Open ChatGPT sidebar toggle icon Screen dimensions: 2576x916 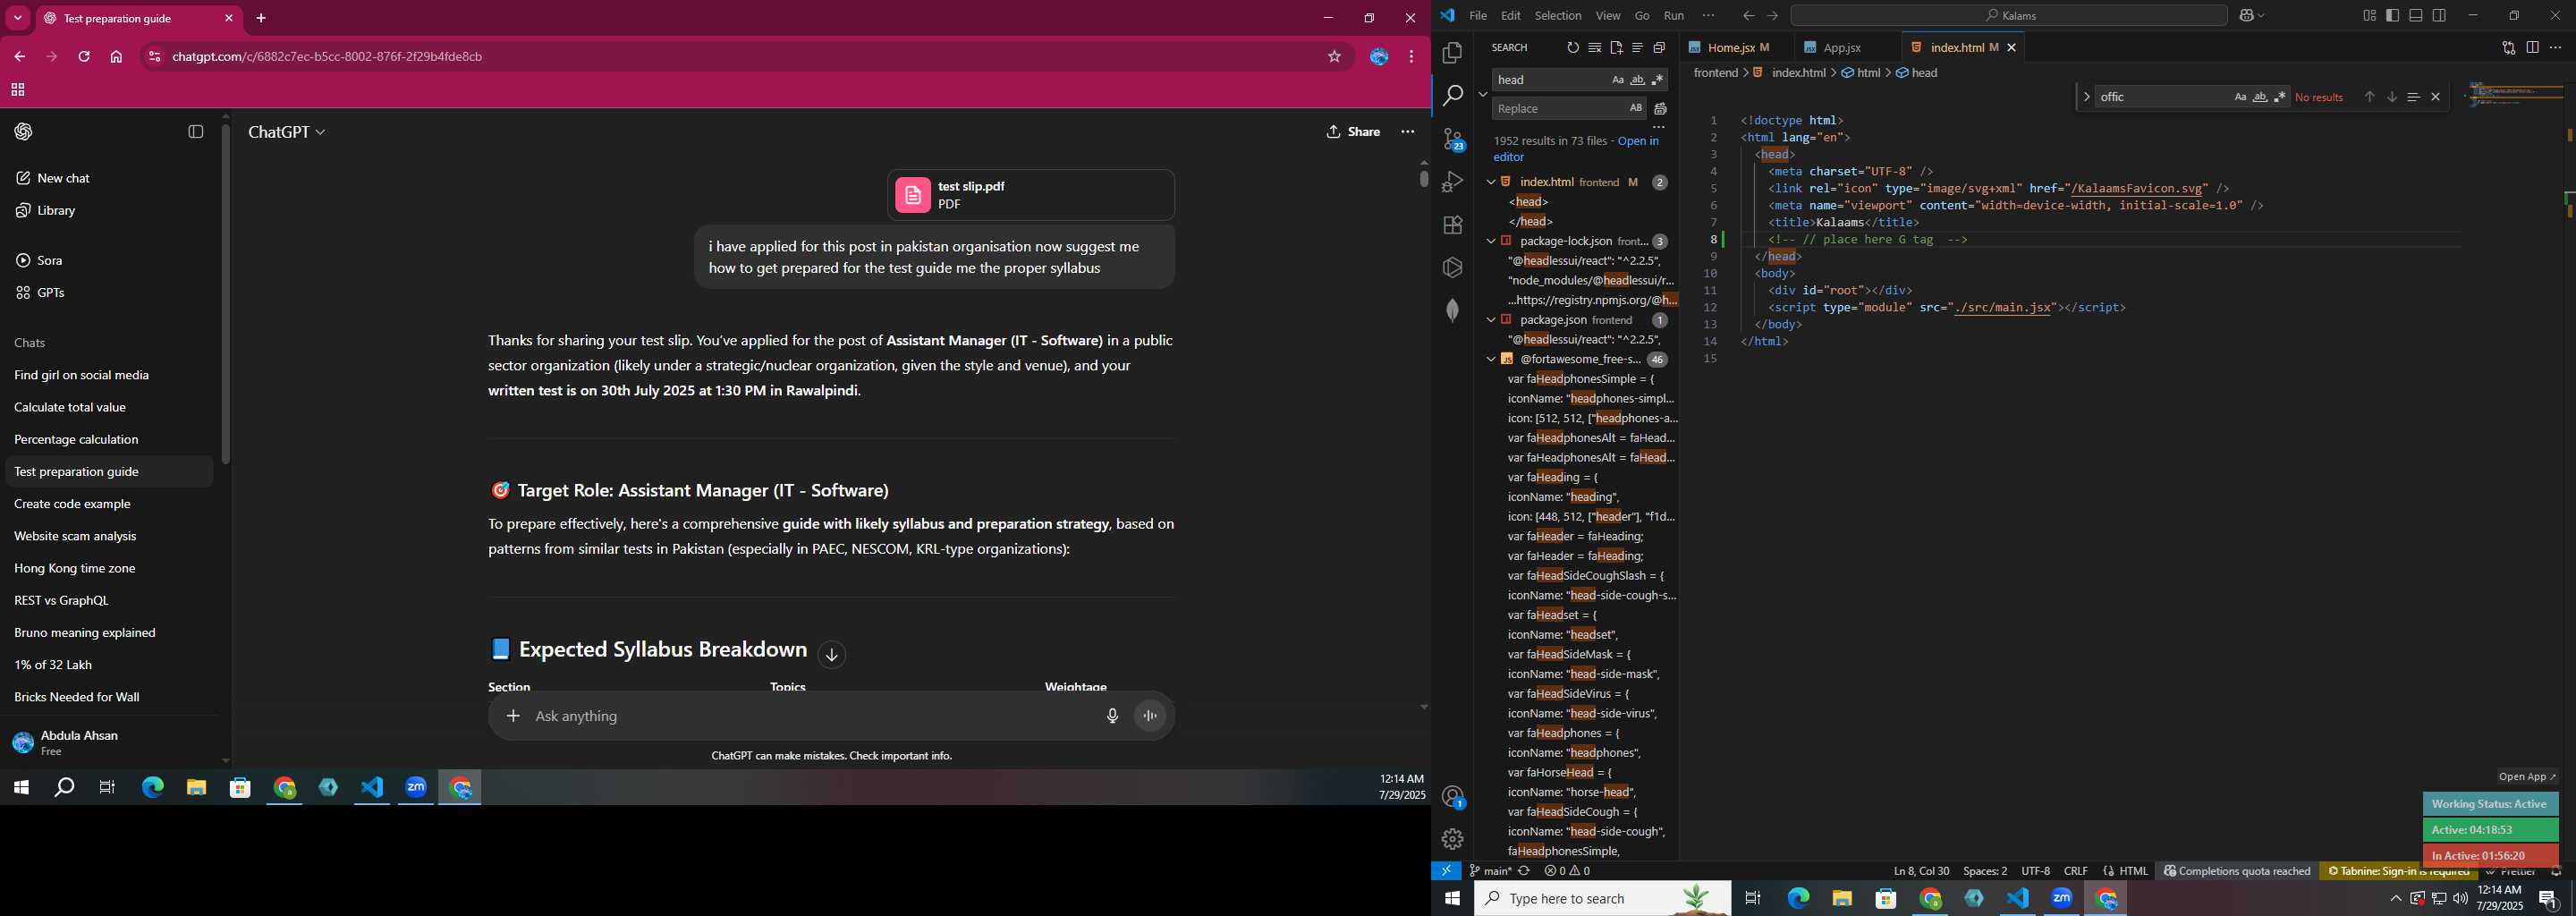coord(196,132)
